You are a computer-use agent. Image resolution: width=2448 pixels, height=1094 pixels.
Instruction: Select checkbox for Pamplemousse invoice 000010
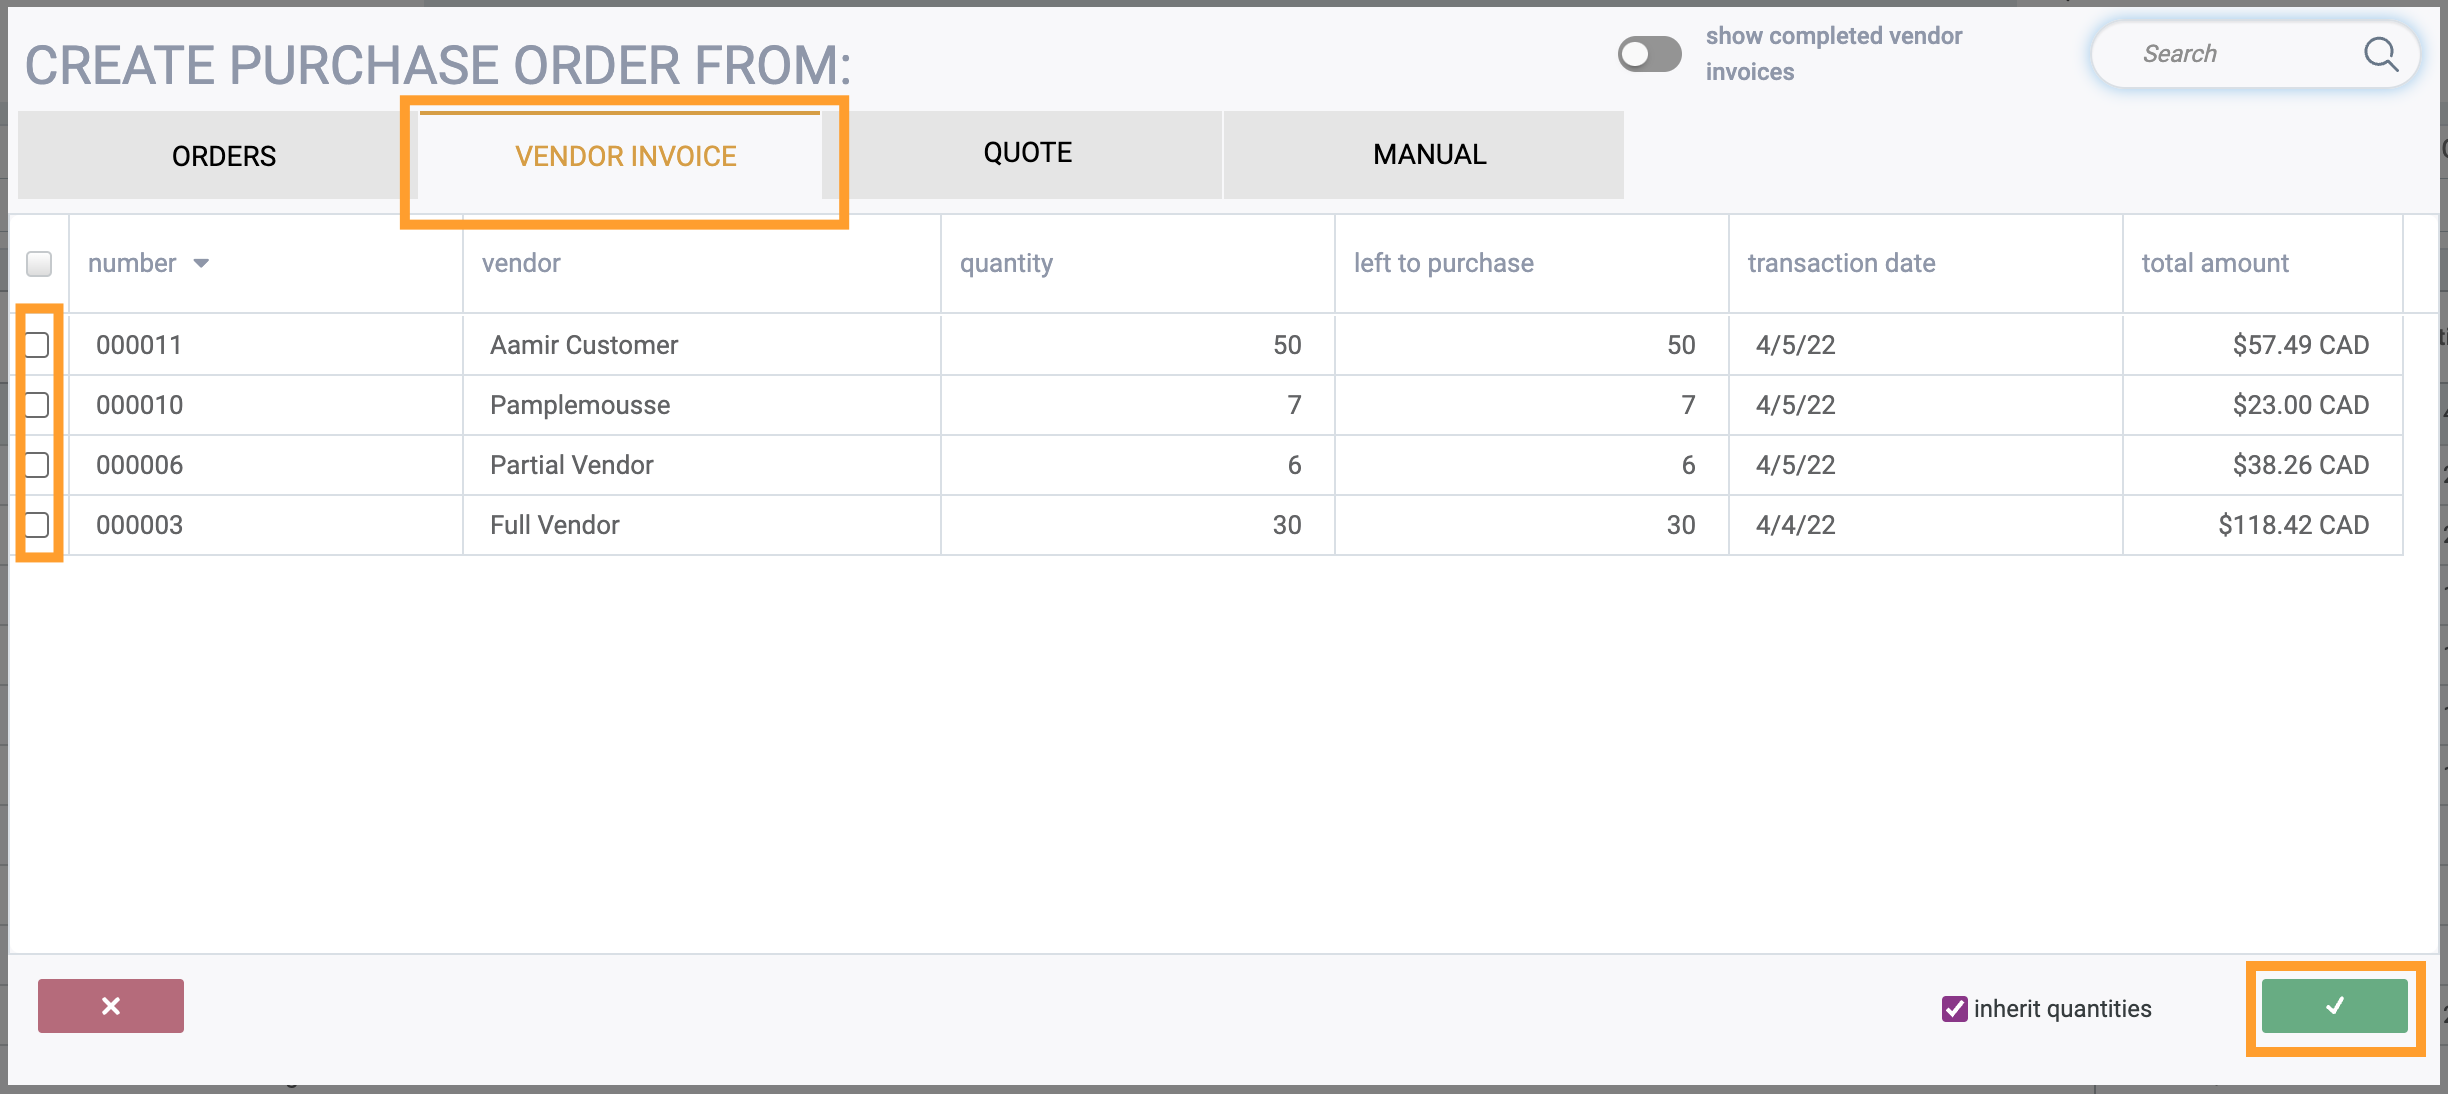[x=38, y=405]
